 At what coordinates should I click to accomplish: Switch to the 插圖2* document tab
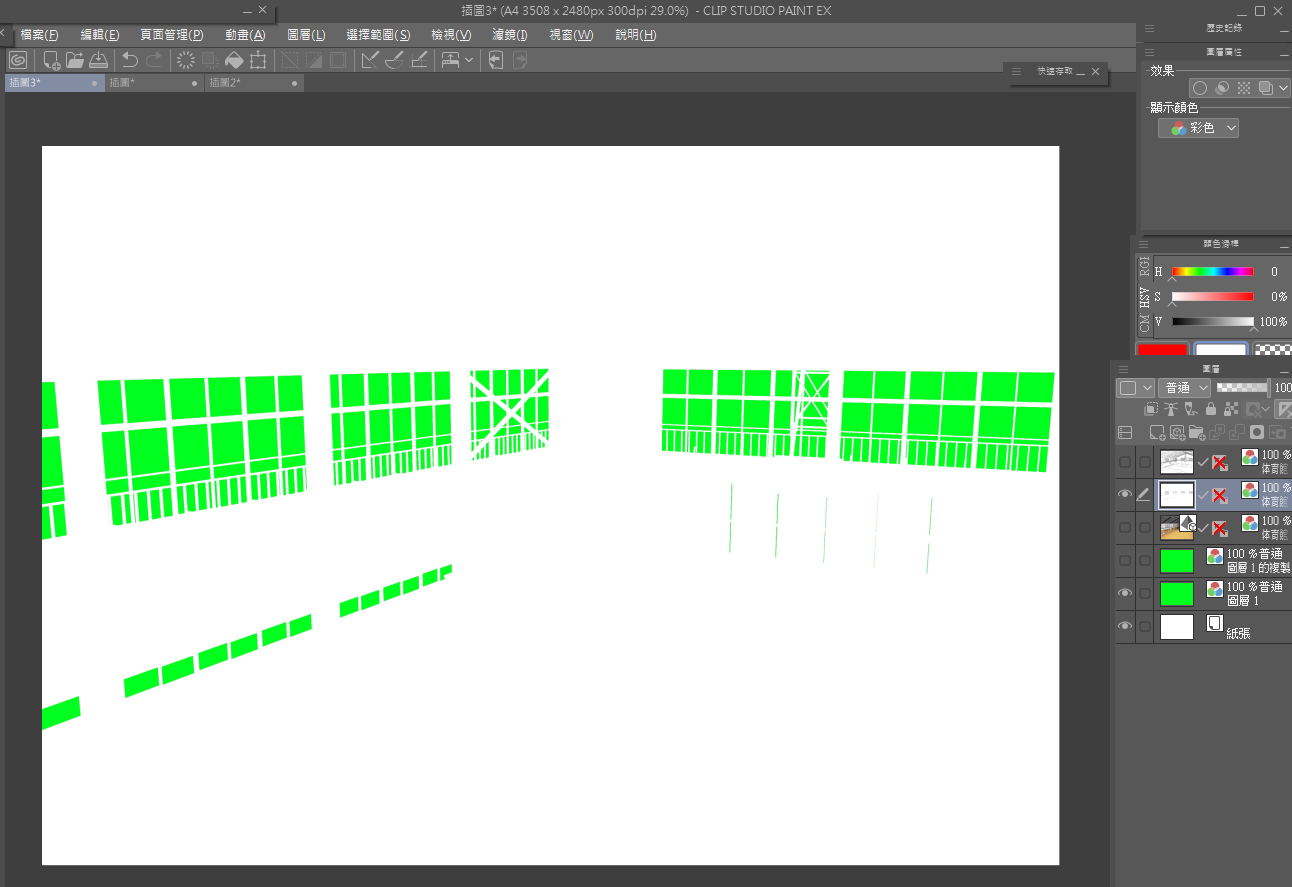point(254,83)
